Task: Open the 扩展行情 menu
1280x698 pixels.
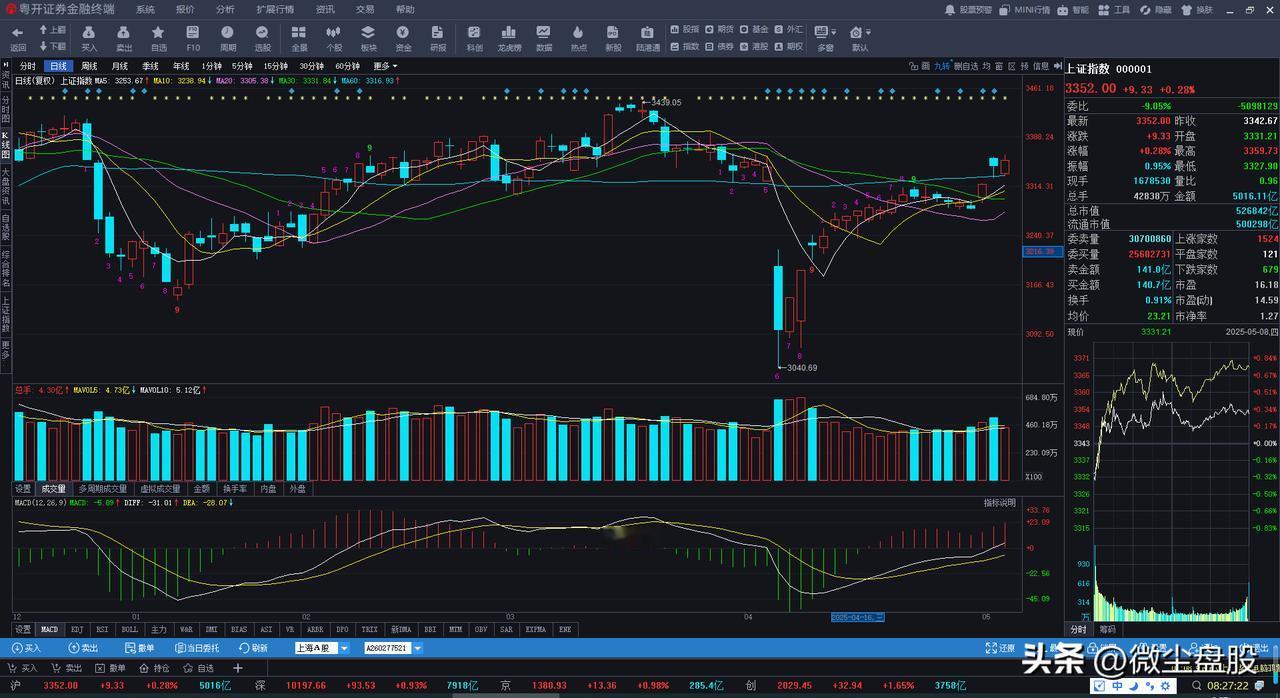Action: point(275,9)
